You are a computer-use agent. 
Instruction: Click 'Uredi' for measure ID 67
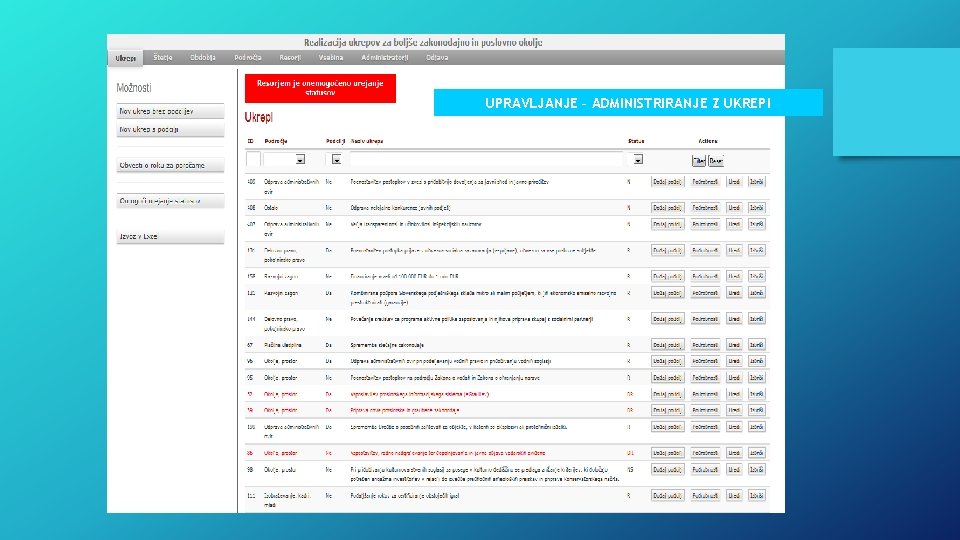click(x=734, y=345)
